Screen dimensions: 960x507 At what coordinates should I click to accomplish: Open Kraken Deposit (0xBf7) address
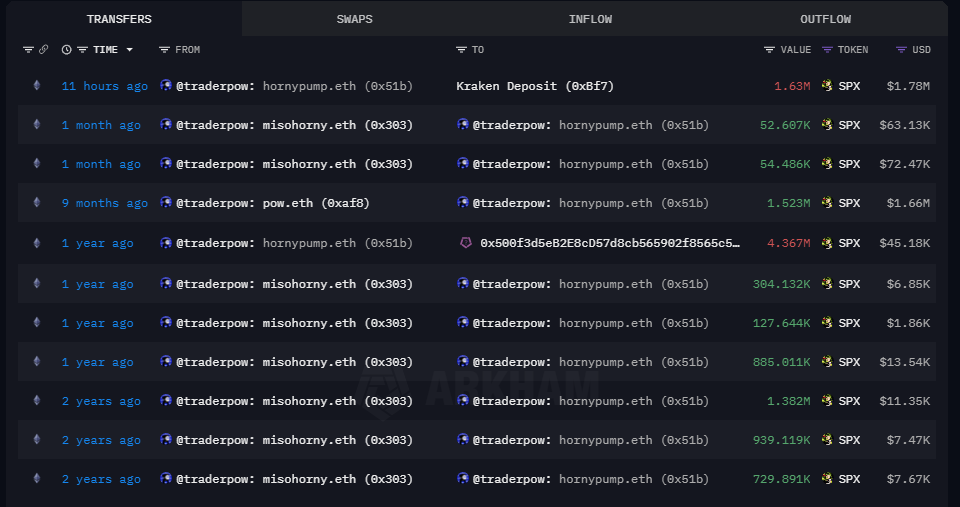pos(535,86)
